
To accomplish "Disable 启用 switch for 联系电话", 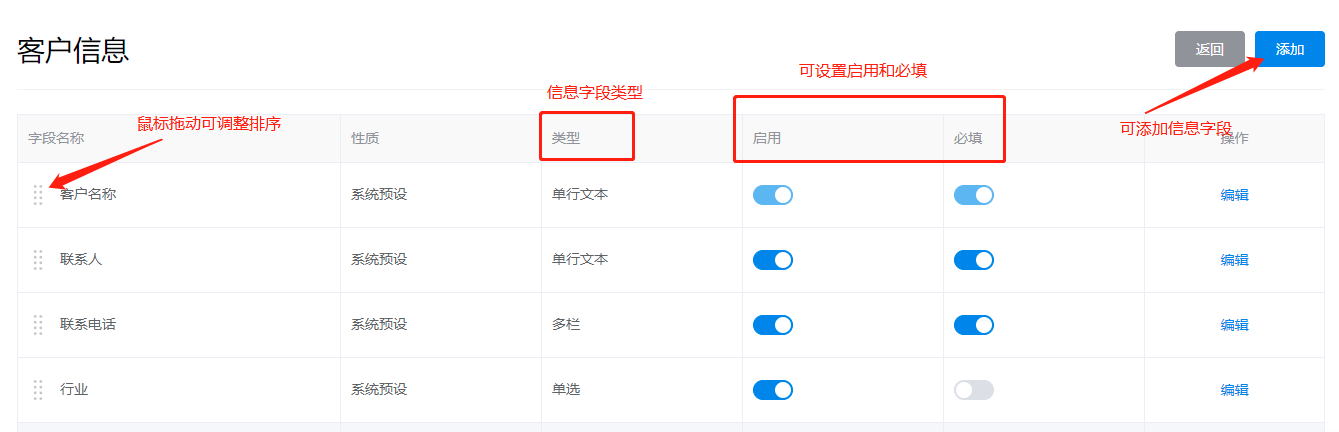I will click(772, 325).
